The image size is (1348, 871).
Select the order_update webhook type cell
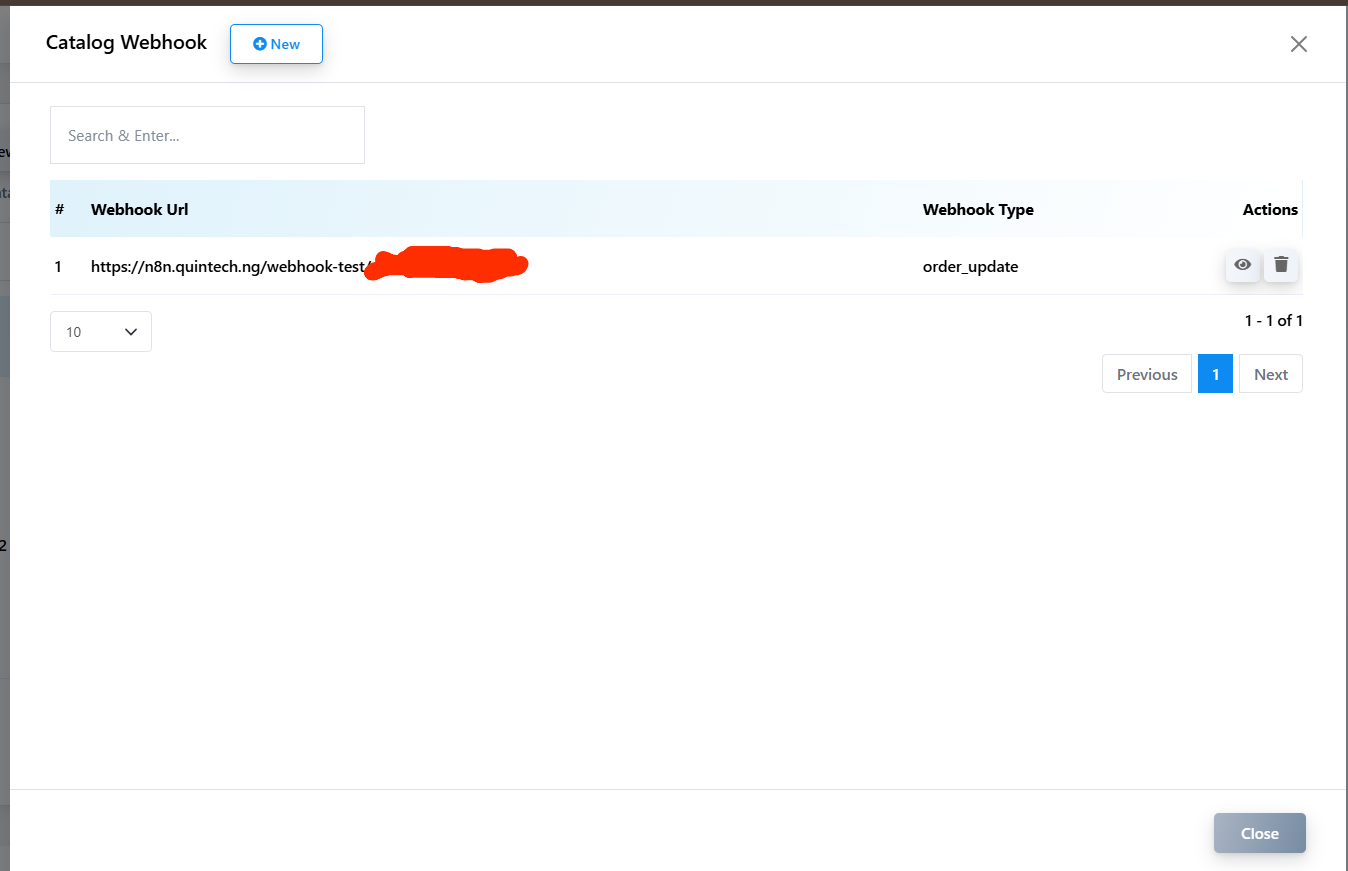(x=970, y=267)
